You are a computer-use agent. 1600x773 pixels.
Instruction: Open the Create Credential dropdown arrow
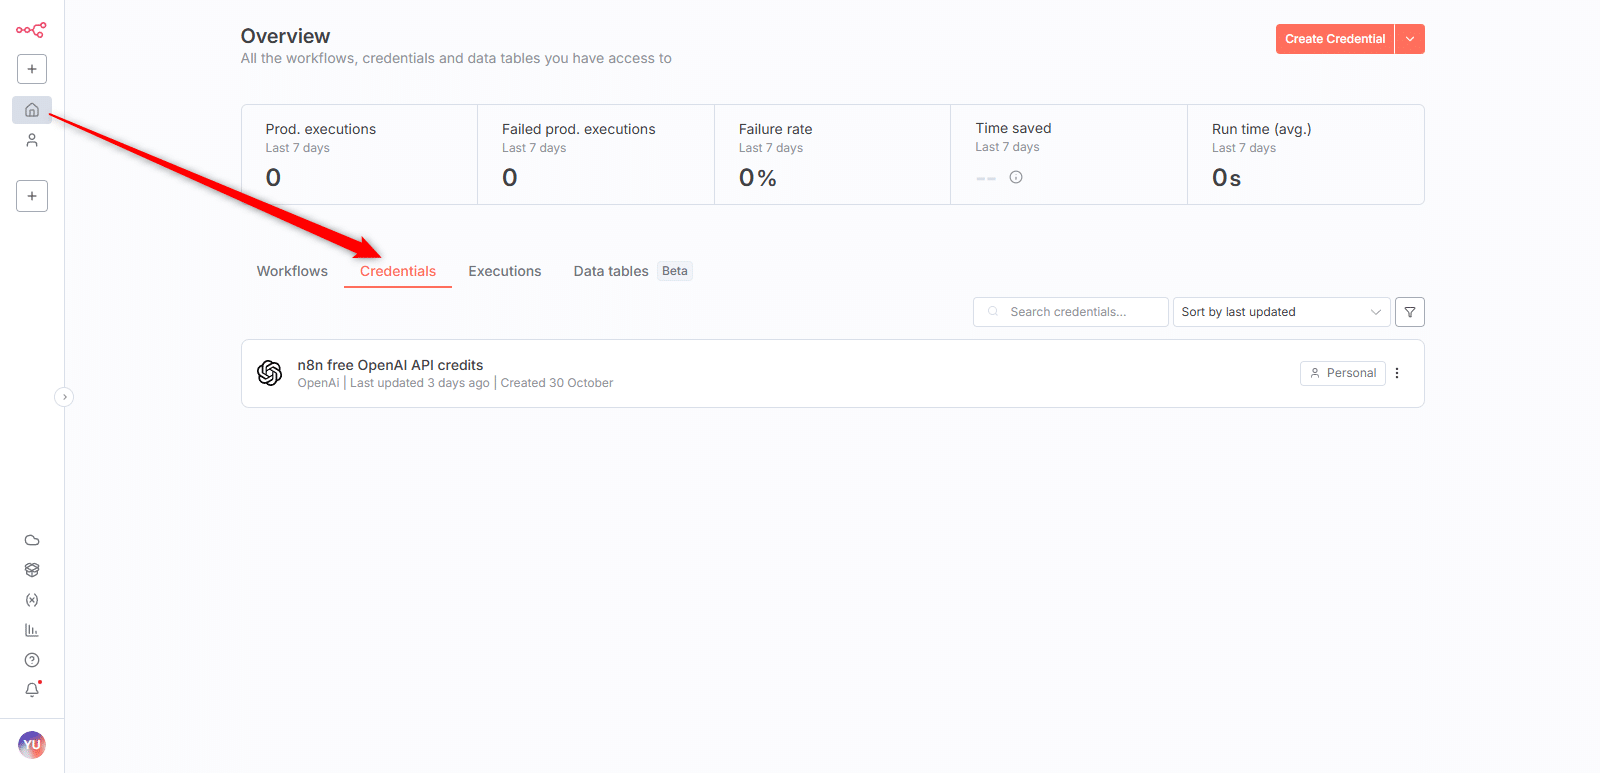(x=1409, y=39)
